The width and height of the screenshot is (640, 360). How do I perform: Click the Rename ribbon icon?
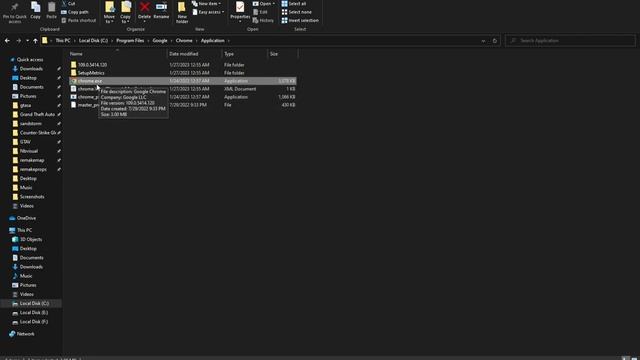pyautogui.click(x=161, y=11)
